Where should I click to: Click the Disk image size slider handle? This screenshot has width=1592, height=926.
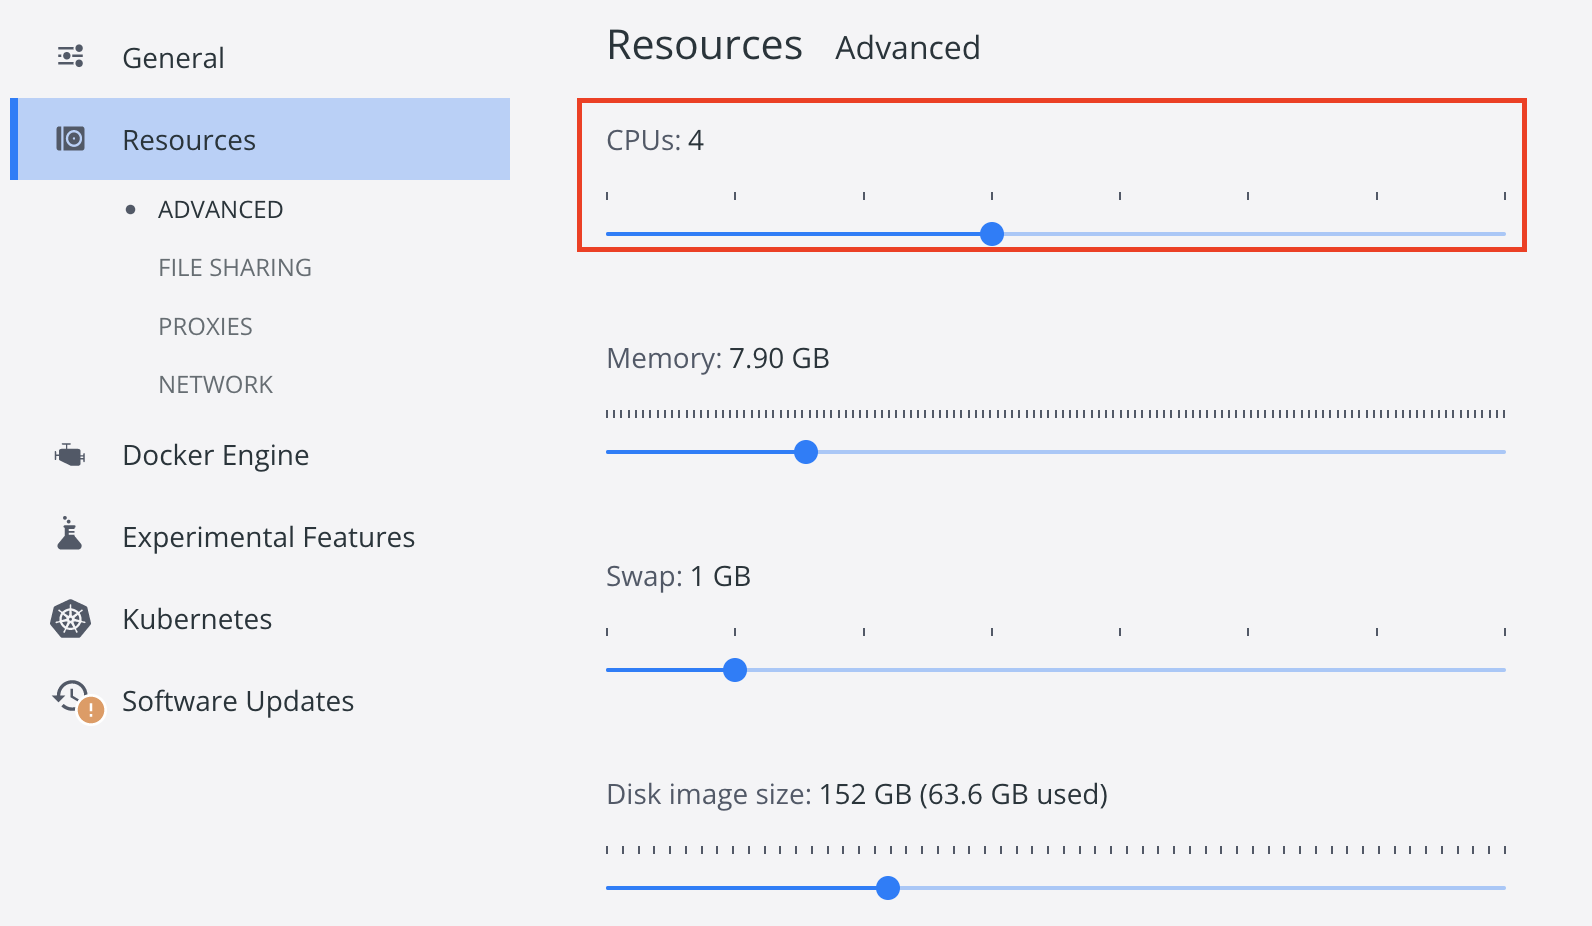coord(888,888)
